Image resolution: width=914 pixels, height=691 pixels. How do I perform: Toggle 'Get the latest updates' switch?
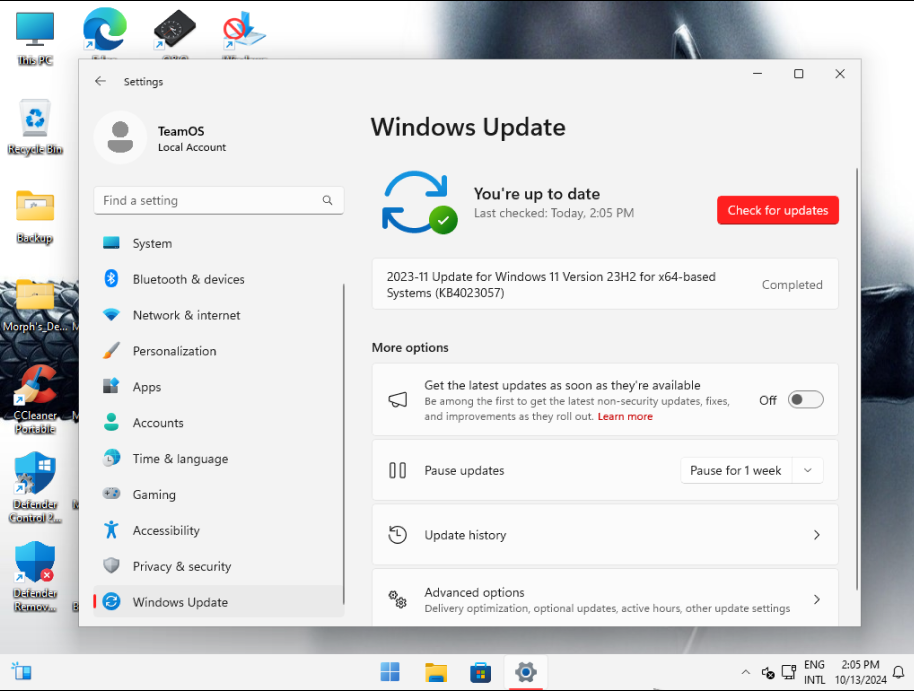[x=806, y=400]
